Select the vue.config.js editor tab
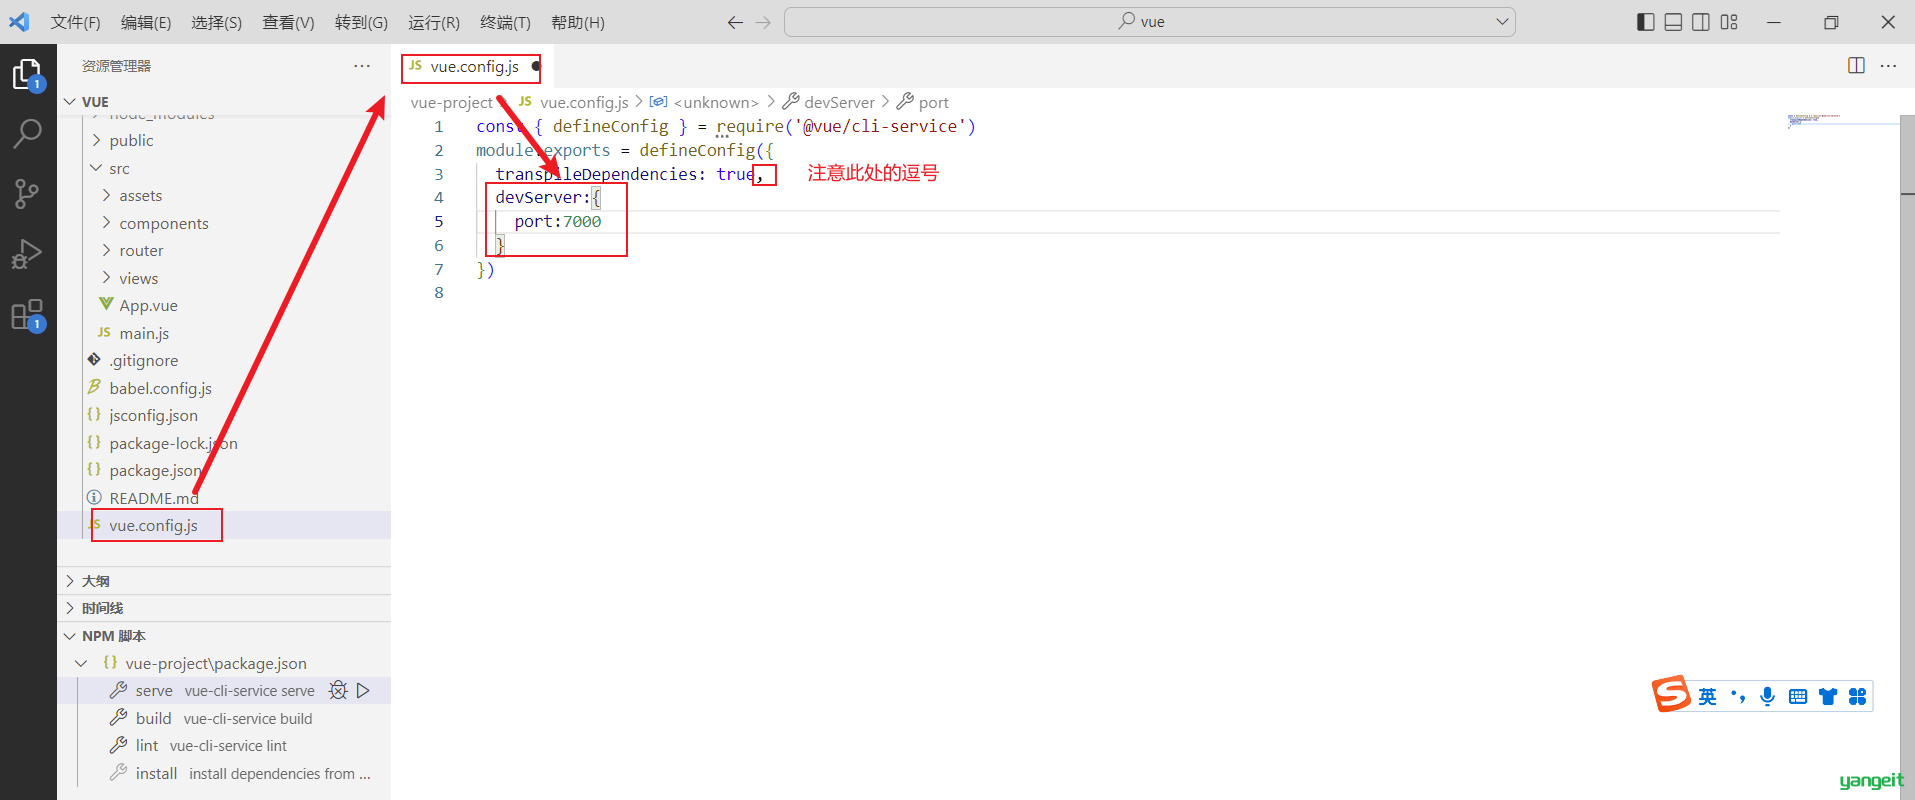This screenshot has width=1915, height=800. point(472,66)
